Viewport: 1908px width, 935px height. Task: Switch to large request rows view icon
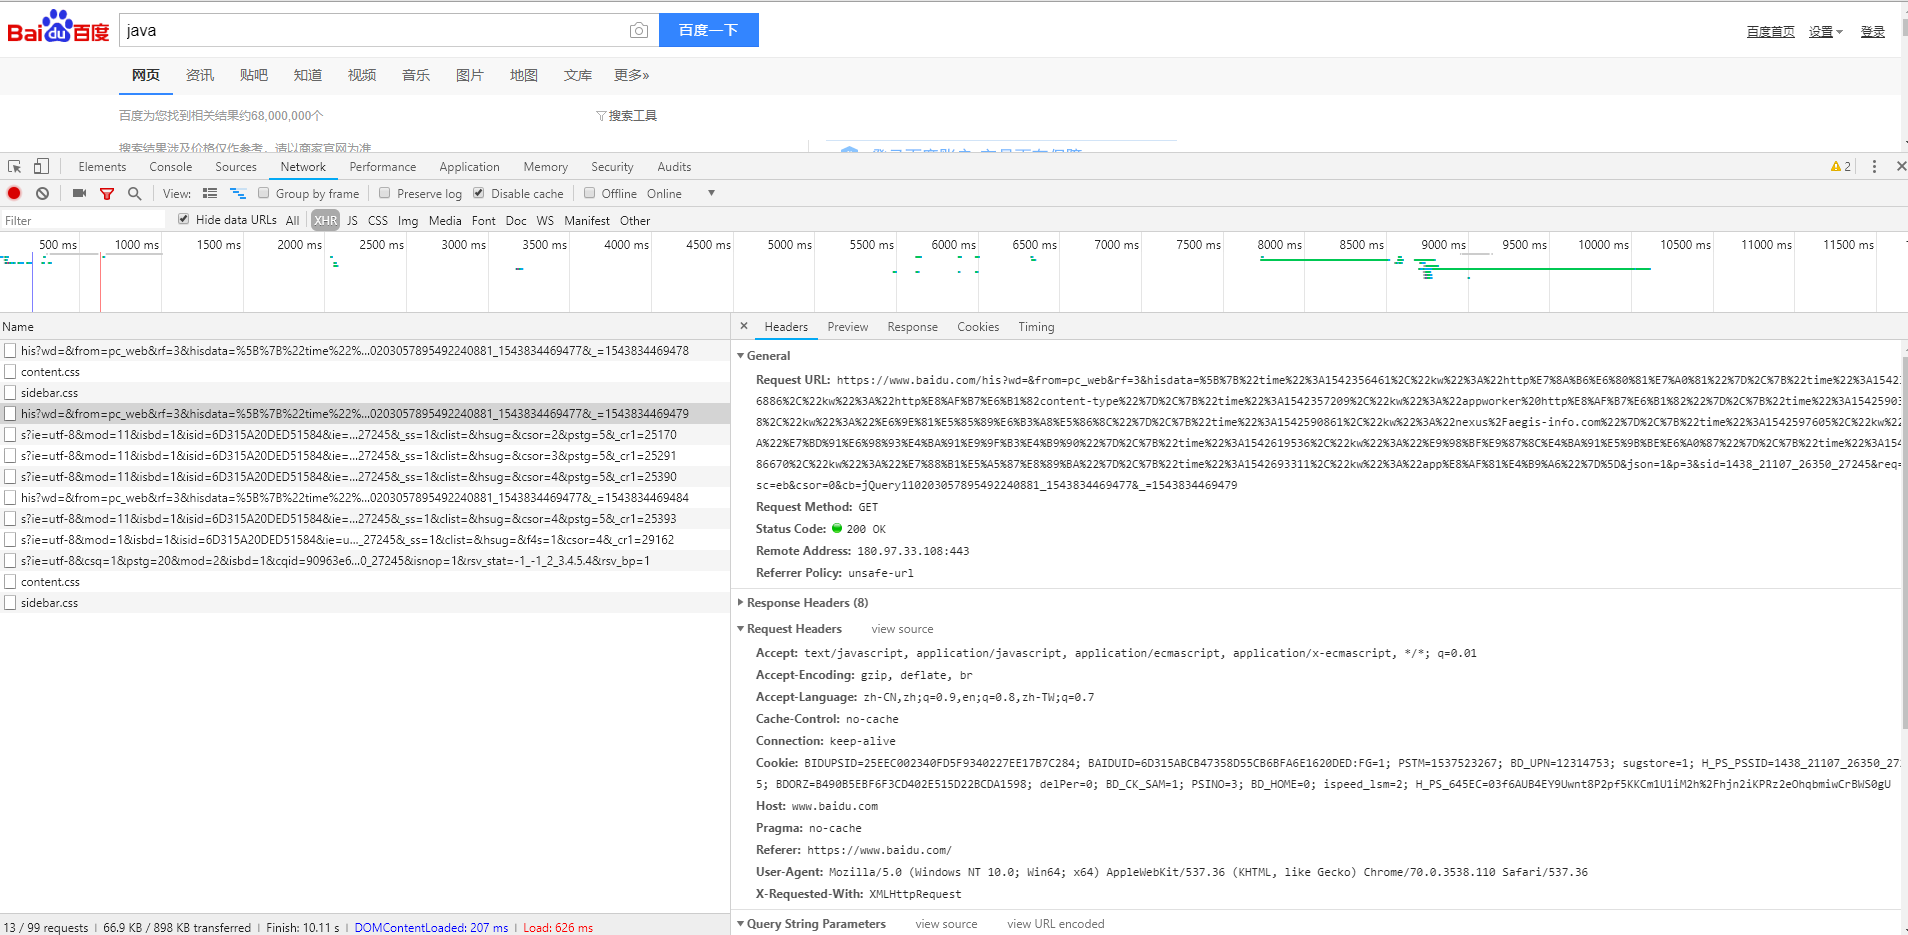click(x=210, y=193)
